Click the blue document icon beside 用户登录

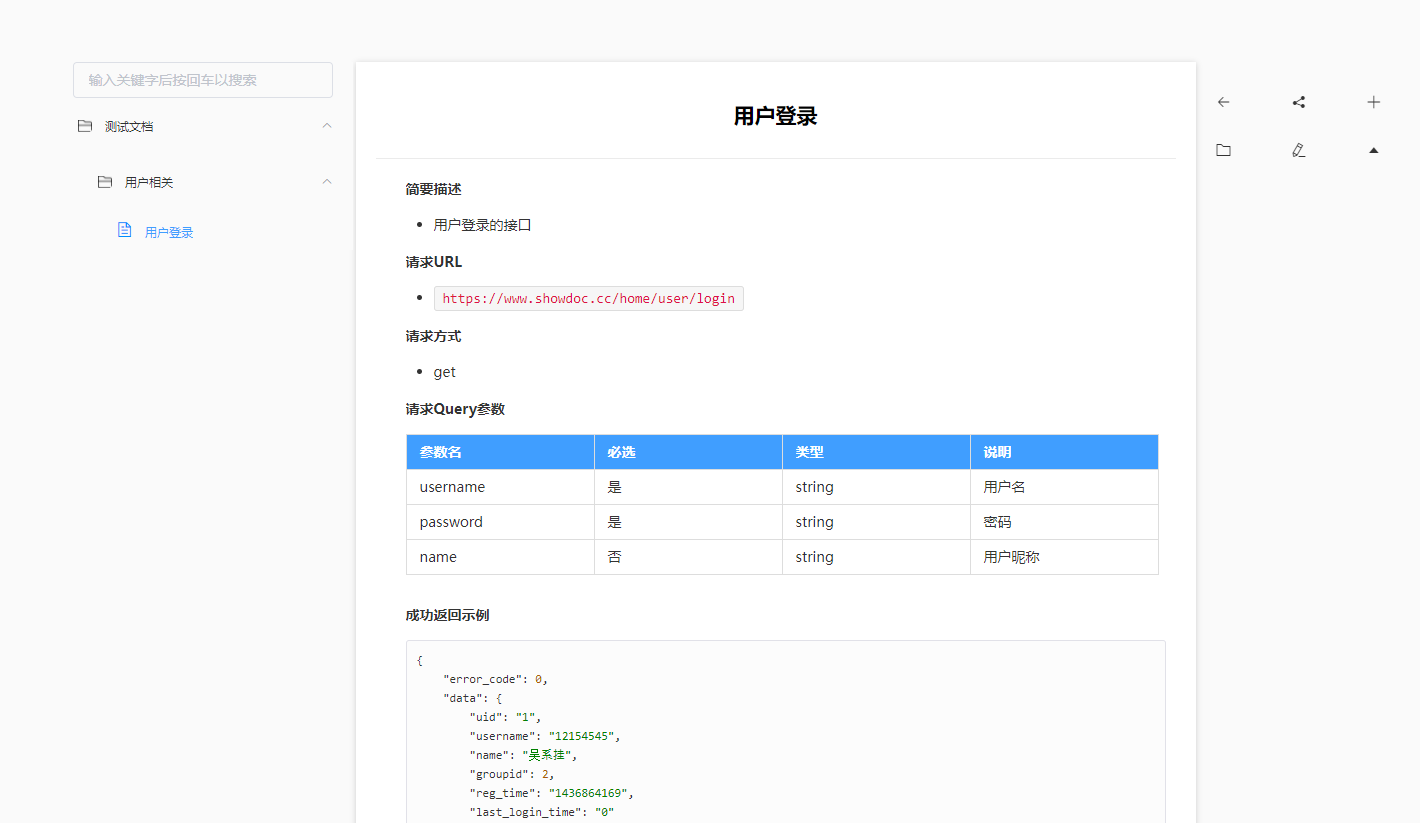pyautogui.click(x=124, y=229)
